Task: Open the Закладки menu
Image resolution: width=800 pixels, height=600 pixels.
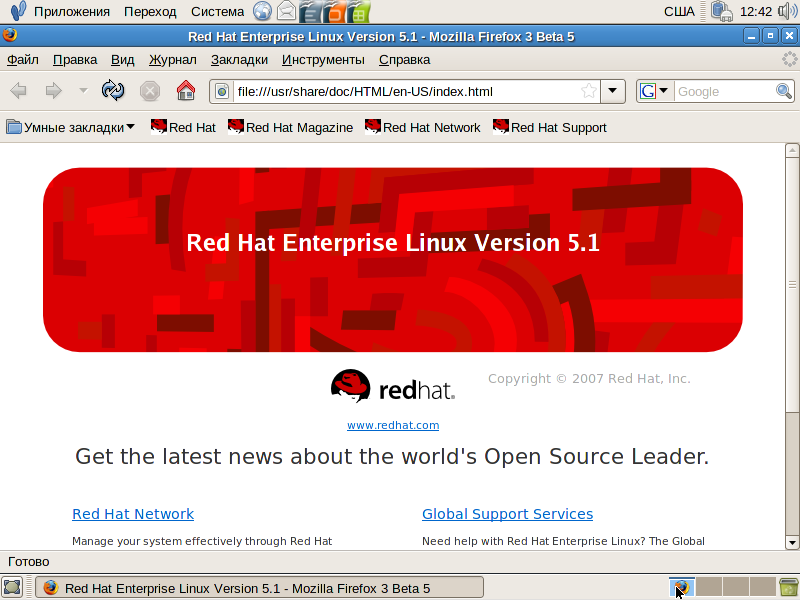Action: tap(239, 60)
